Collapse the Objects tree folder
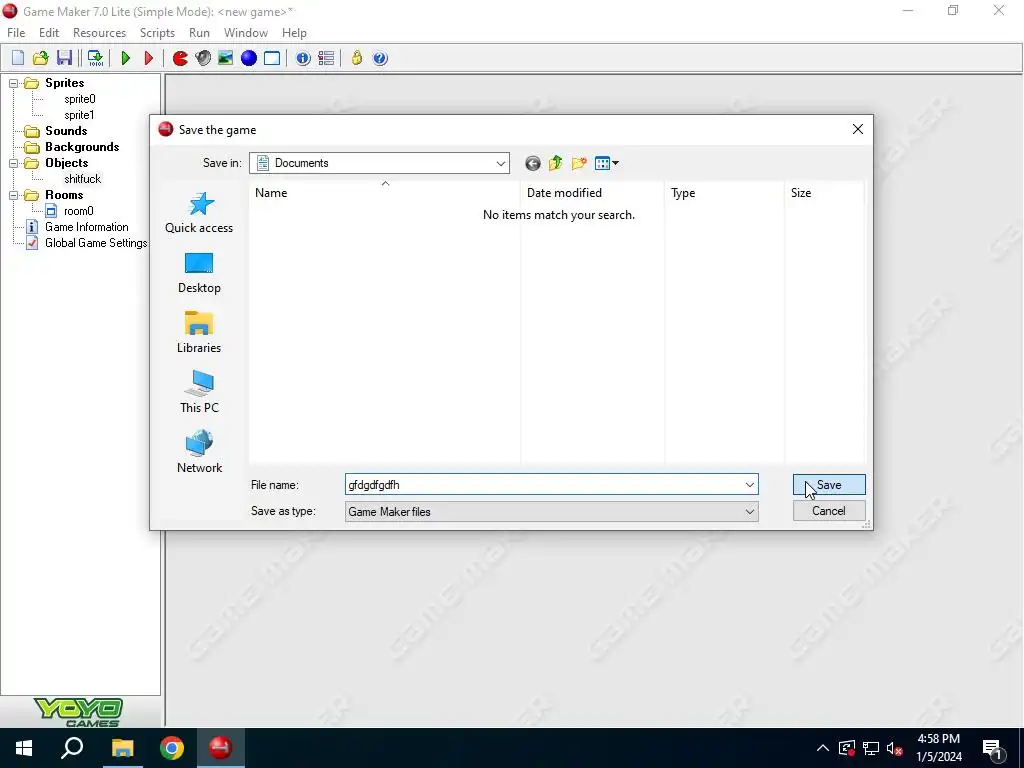The image size is (1024, 768). (13, 163)
